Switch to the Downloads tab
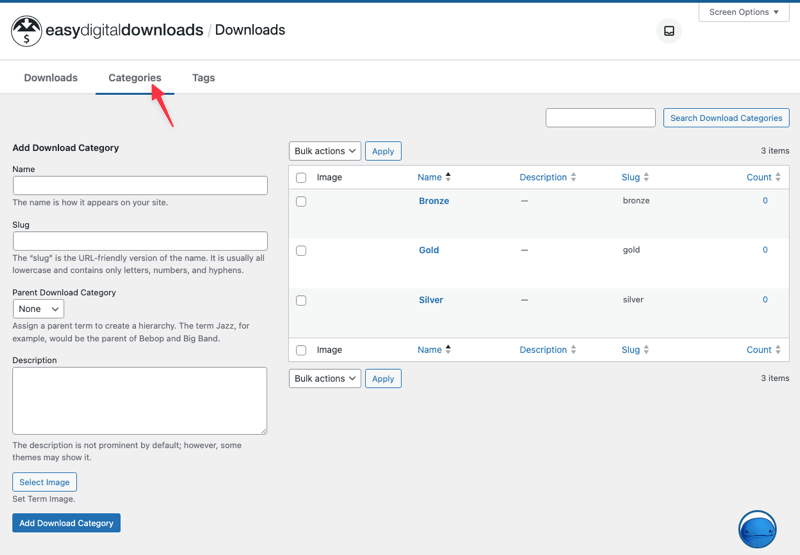Image resolution: width=800 pixels, height=555 pixels. click(51, 78)
